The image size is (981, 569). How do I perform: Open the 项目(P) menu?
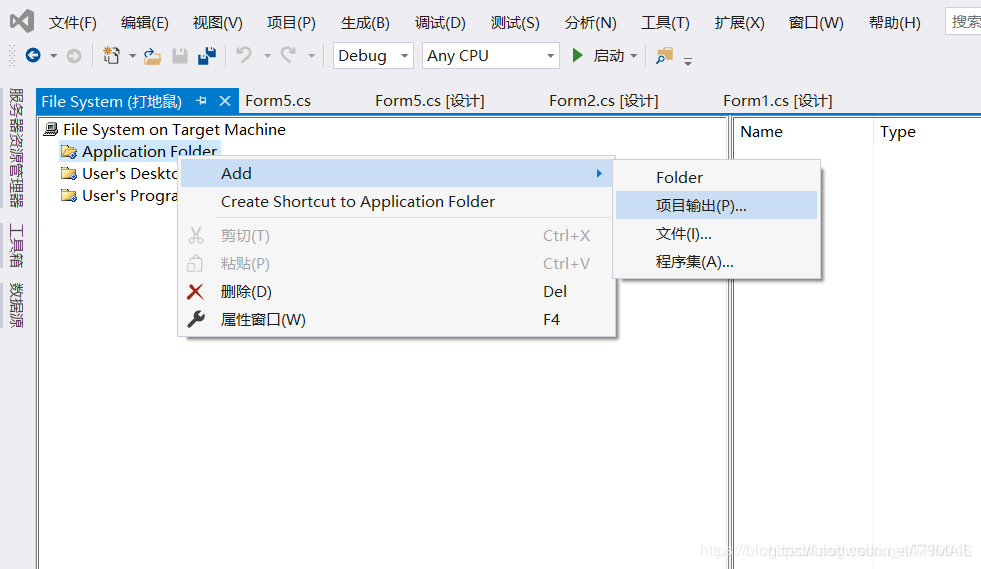(291, 23)
